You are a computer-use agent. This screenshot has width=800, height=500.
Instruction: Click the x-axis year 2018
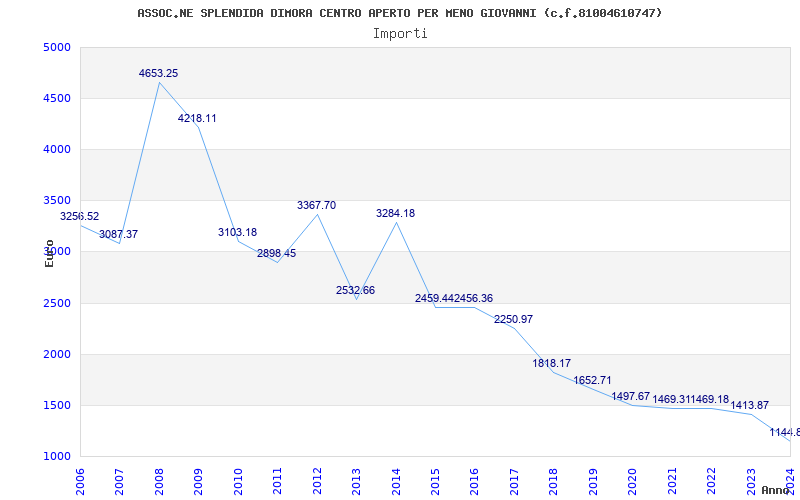pyautogui.click(x=554, y=482)
